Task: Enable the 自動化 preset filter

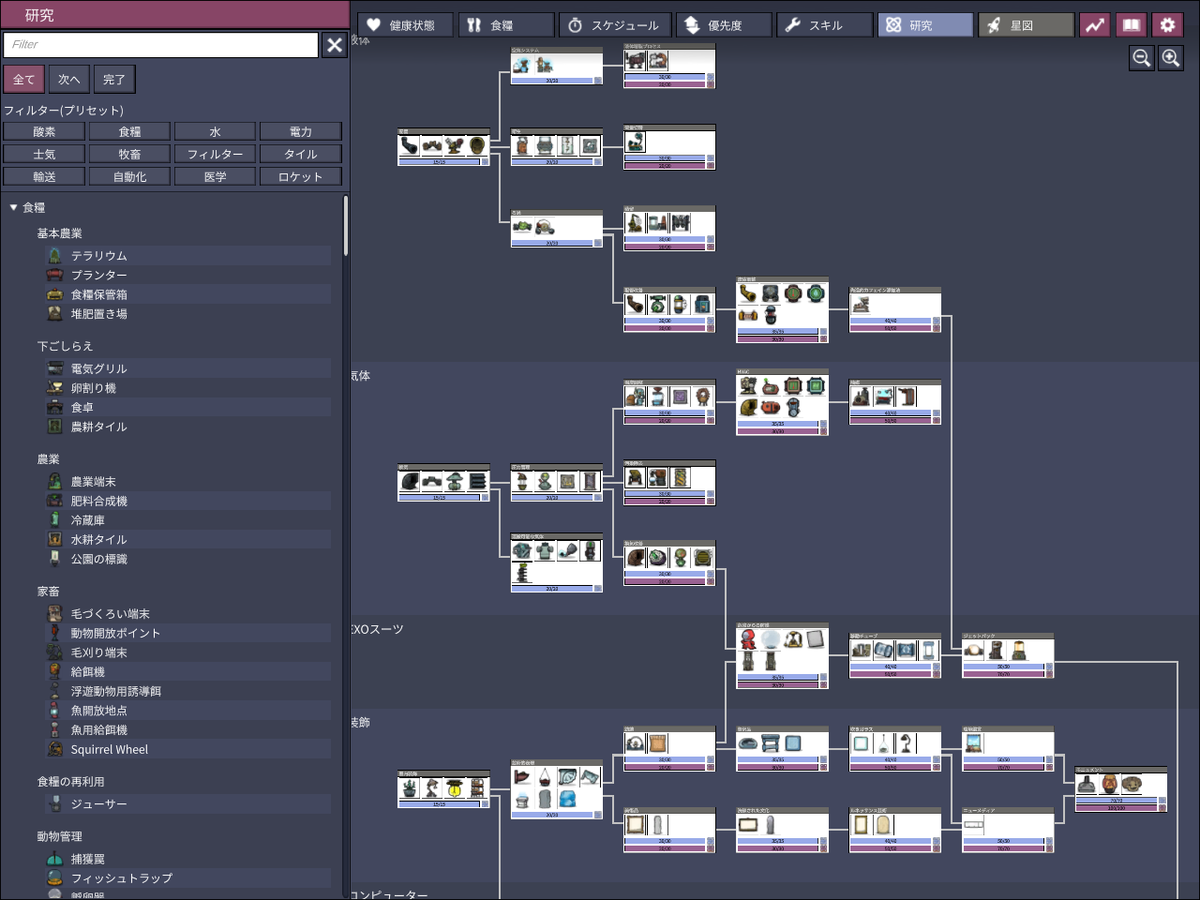Action: click(x=130, y=177)
